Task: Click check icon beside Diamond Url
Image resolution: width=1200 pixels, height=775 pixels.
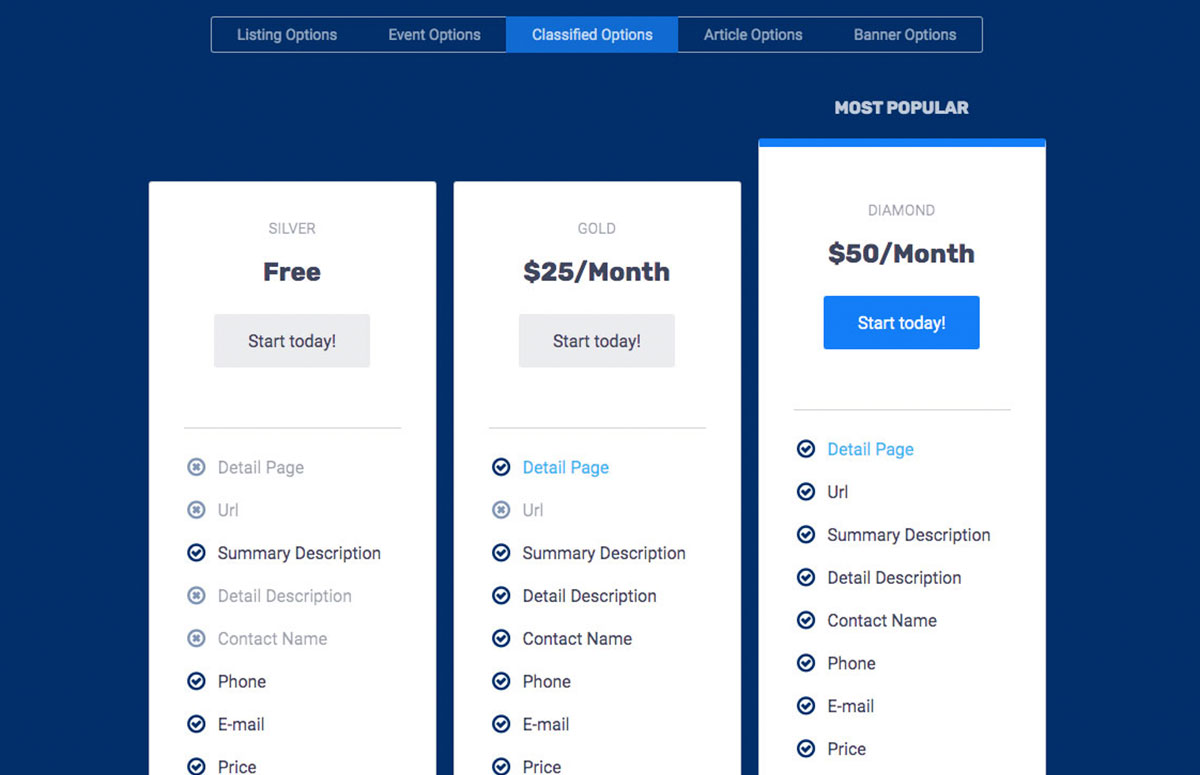Action: point(806,492)
